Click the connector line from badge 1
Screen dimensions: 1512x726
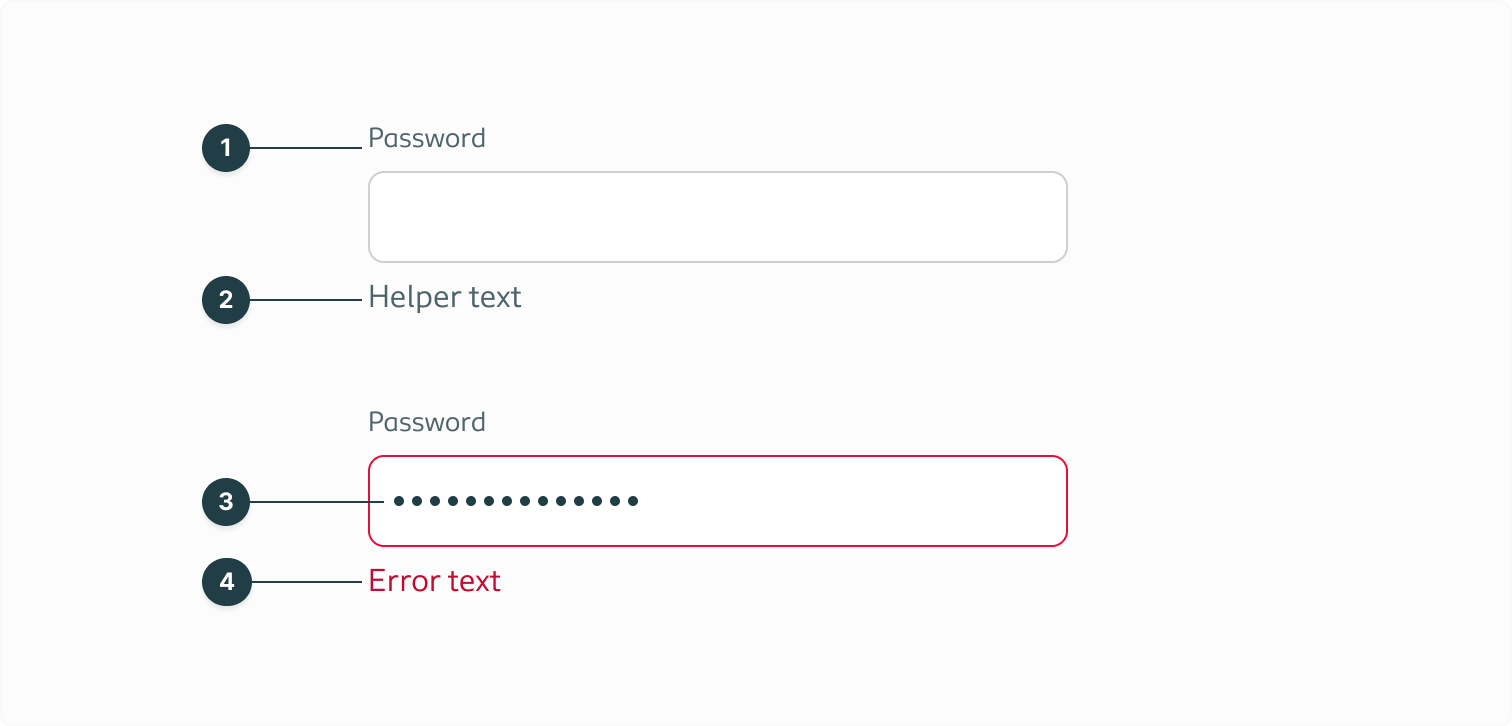[x=305, y=147]
